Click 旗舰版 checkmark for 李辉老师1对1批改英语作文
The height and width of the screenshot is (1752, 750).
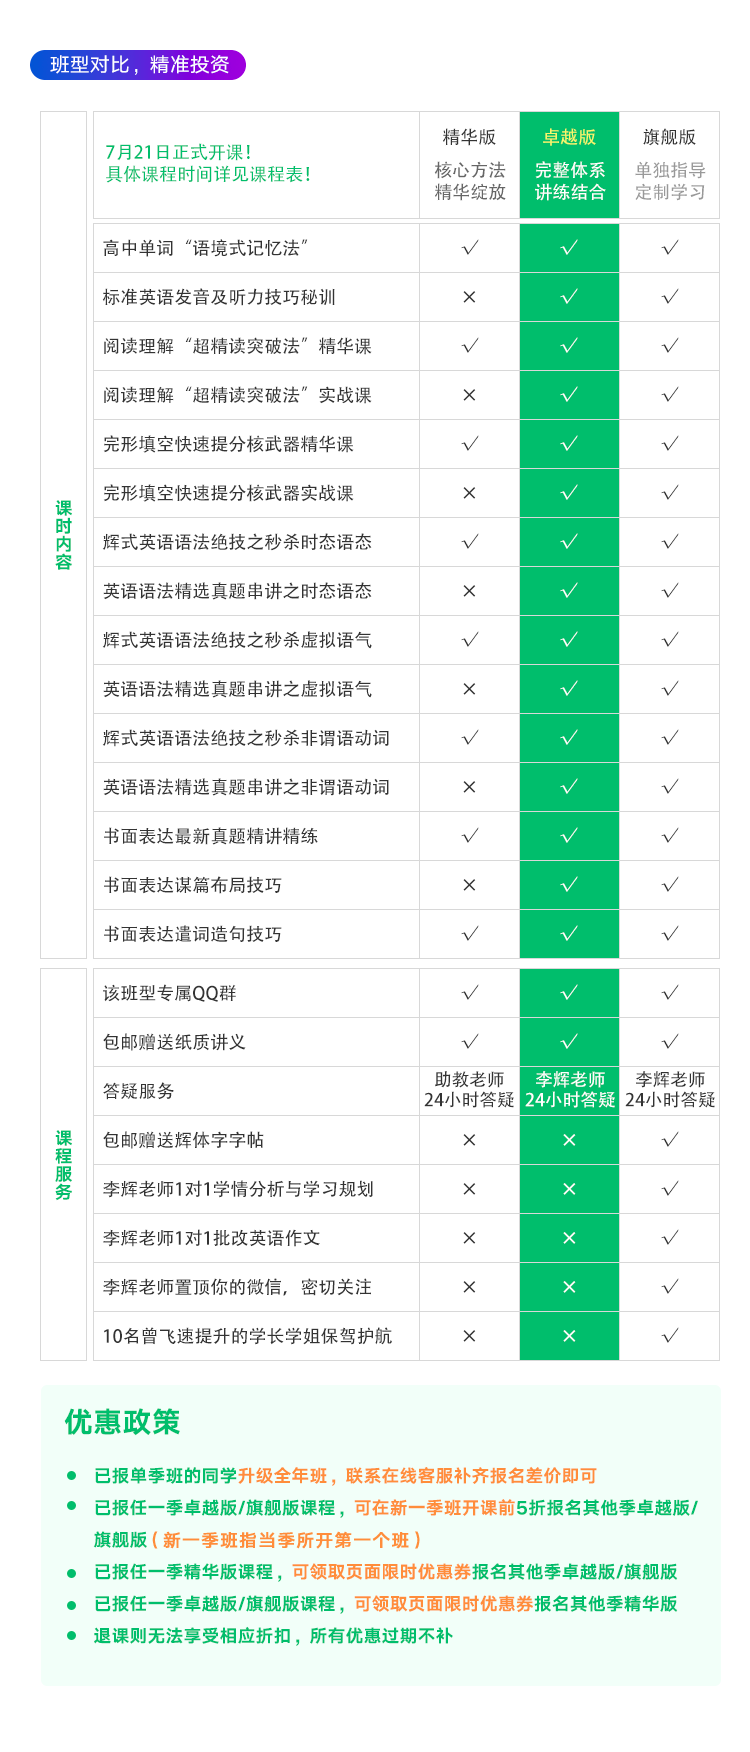point(669,1238)
